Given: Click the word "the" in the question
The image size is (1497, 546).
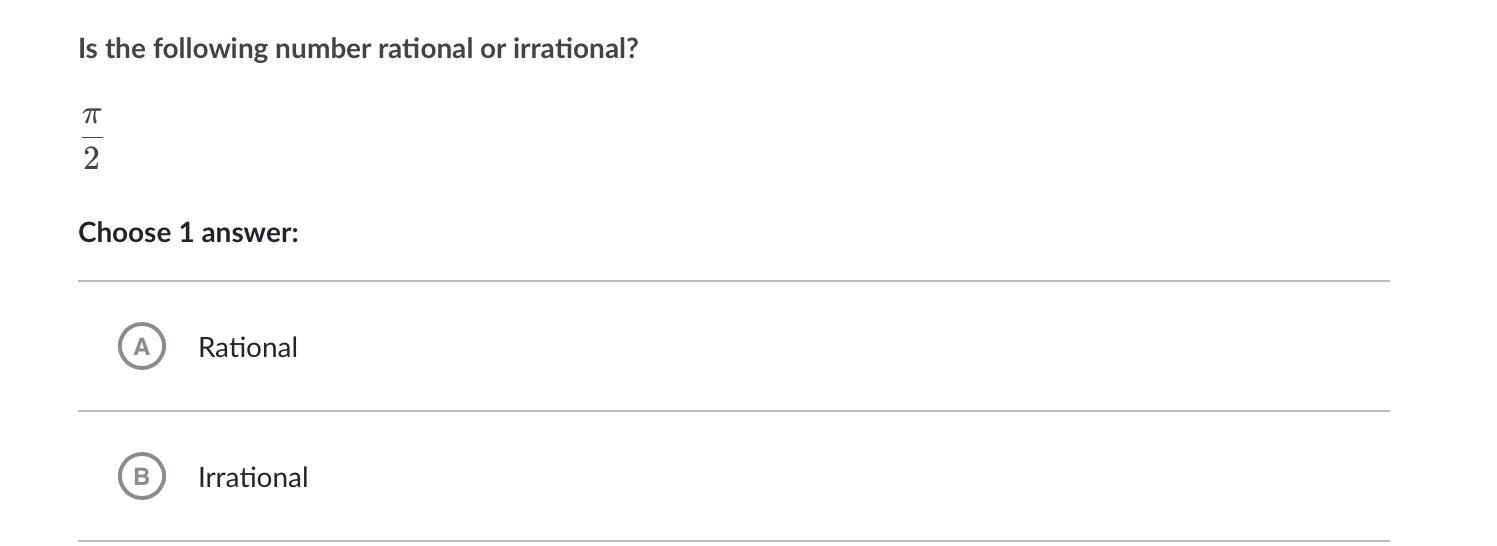Looking at the screenshot, I should [125, 49].
